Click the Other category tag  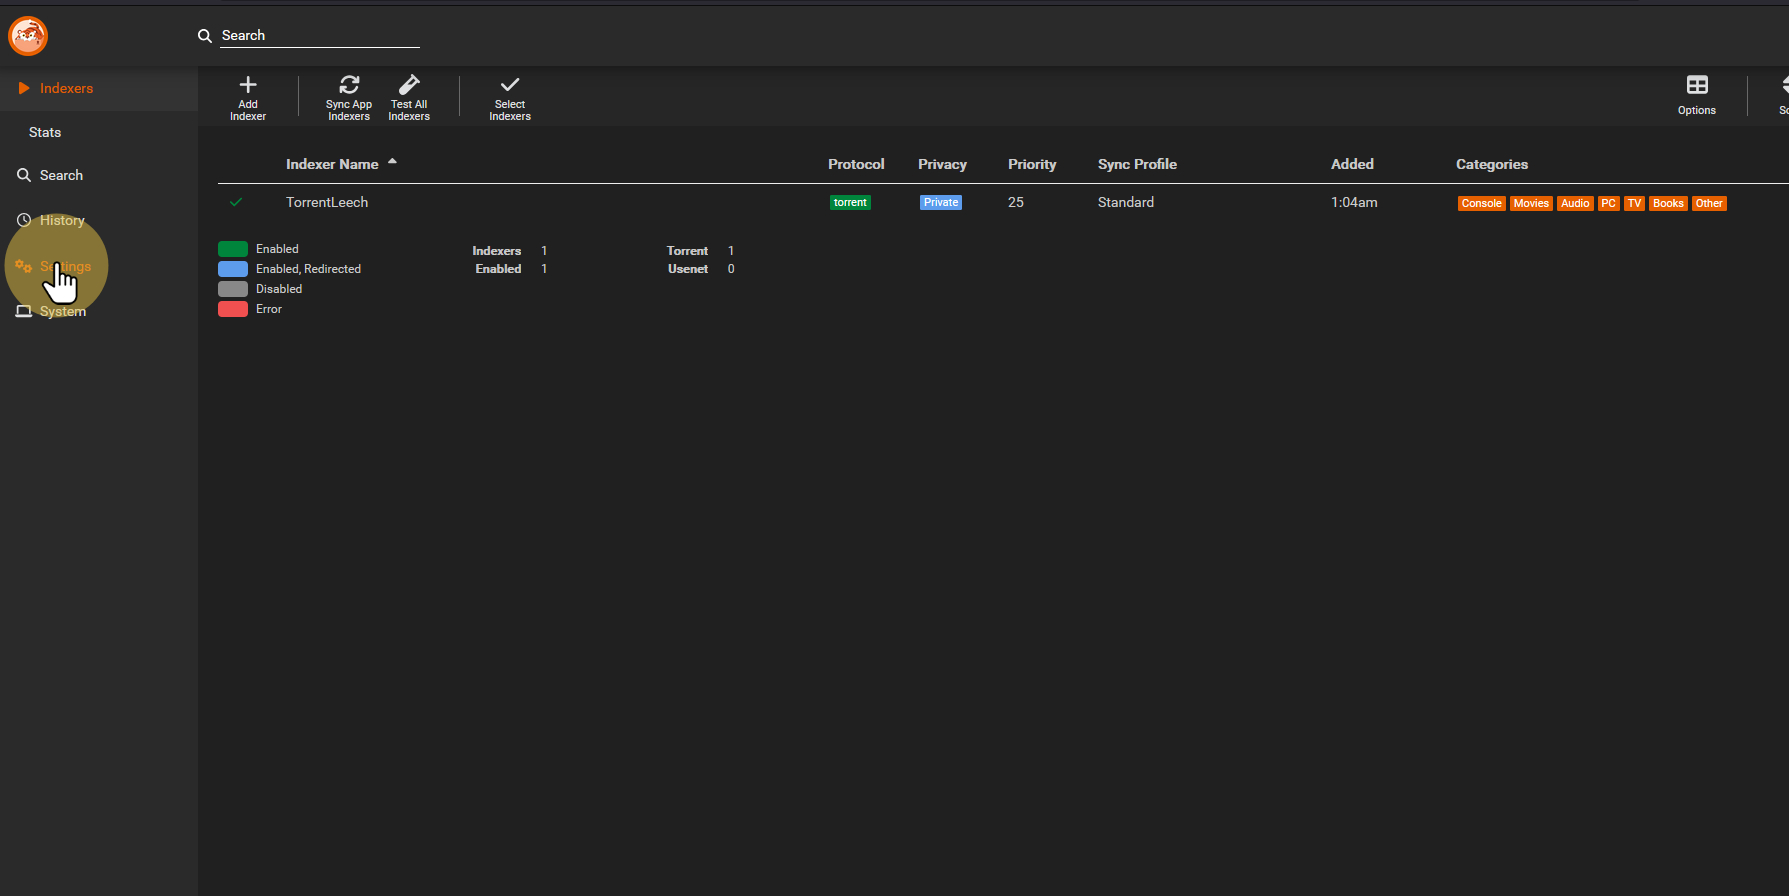pos(1709,203)
